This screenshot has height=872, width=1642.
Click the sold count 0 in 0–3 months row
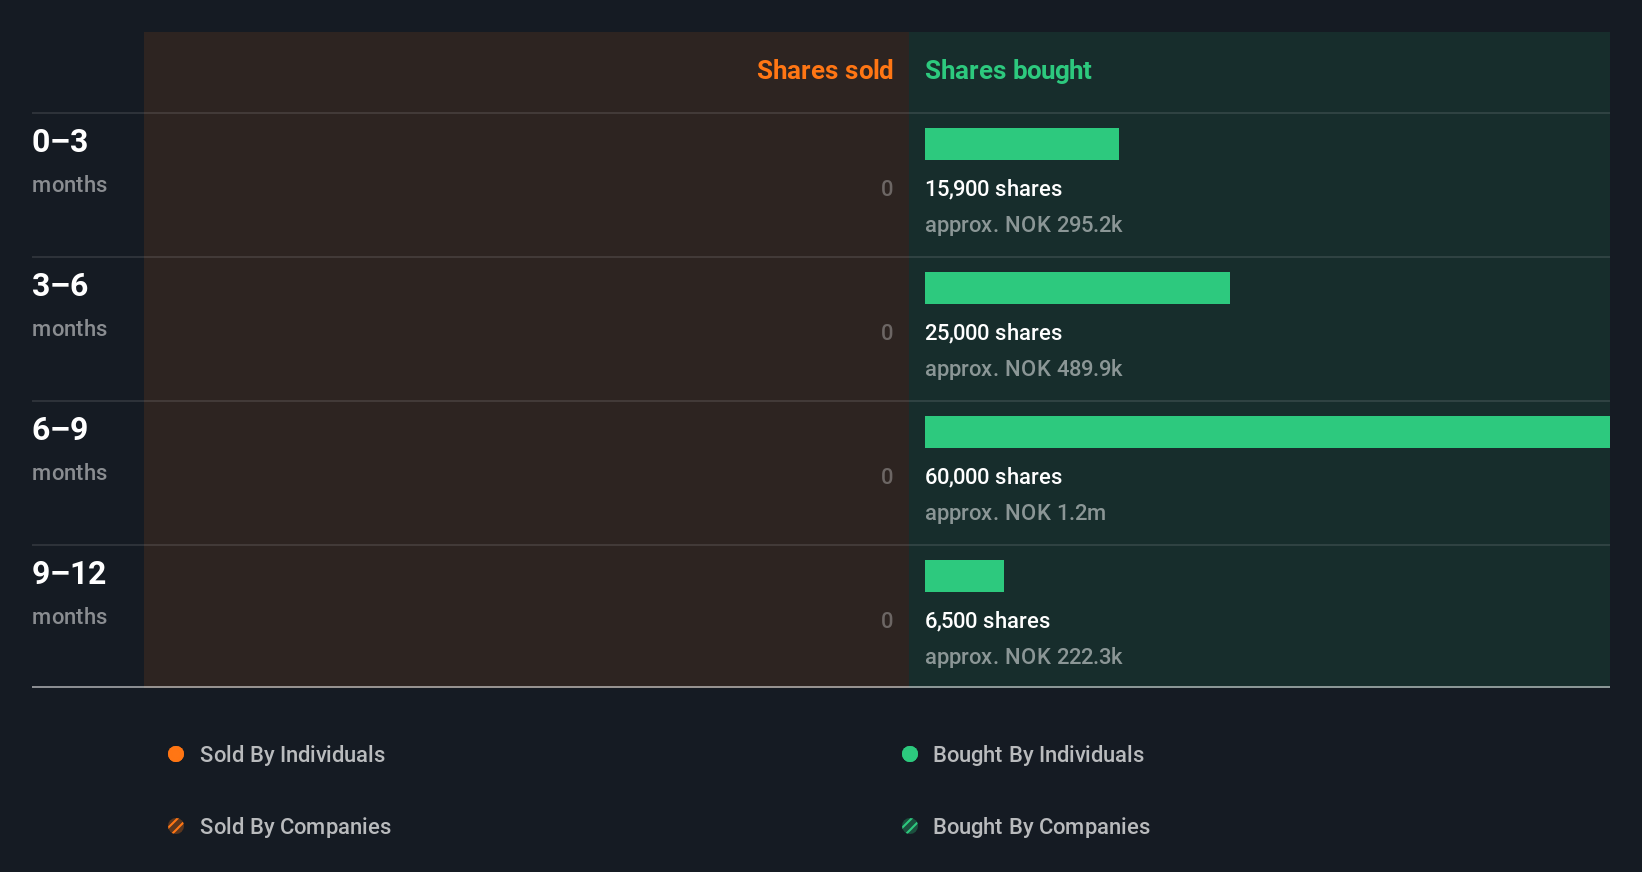pyautogui.click(x=887, y=189)
